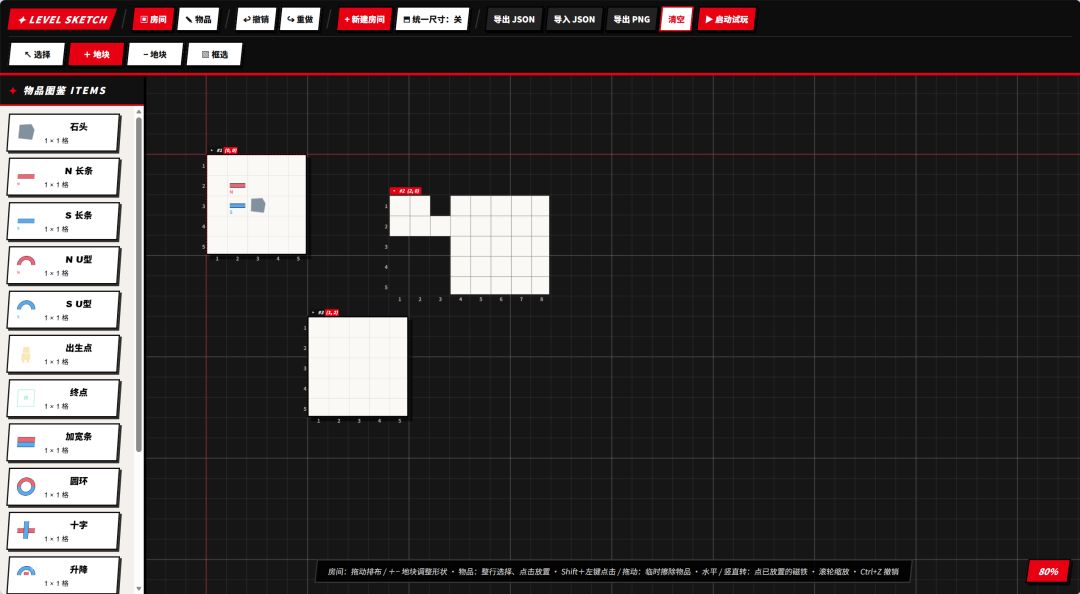Choose the N U型 red magnet item

click(63, 265)
